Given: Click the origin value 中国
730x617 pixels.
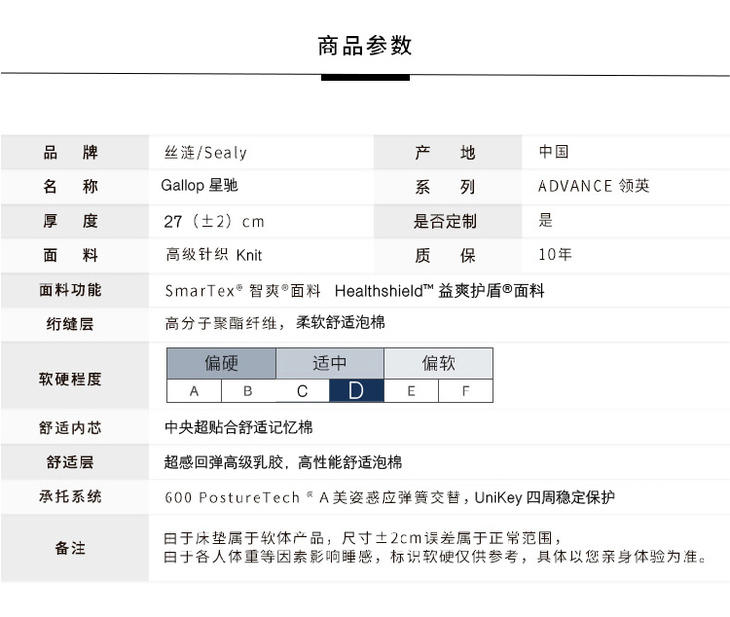Looking at the screenshot, I should click(554, 152).
